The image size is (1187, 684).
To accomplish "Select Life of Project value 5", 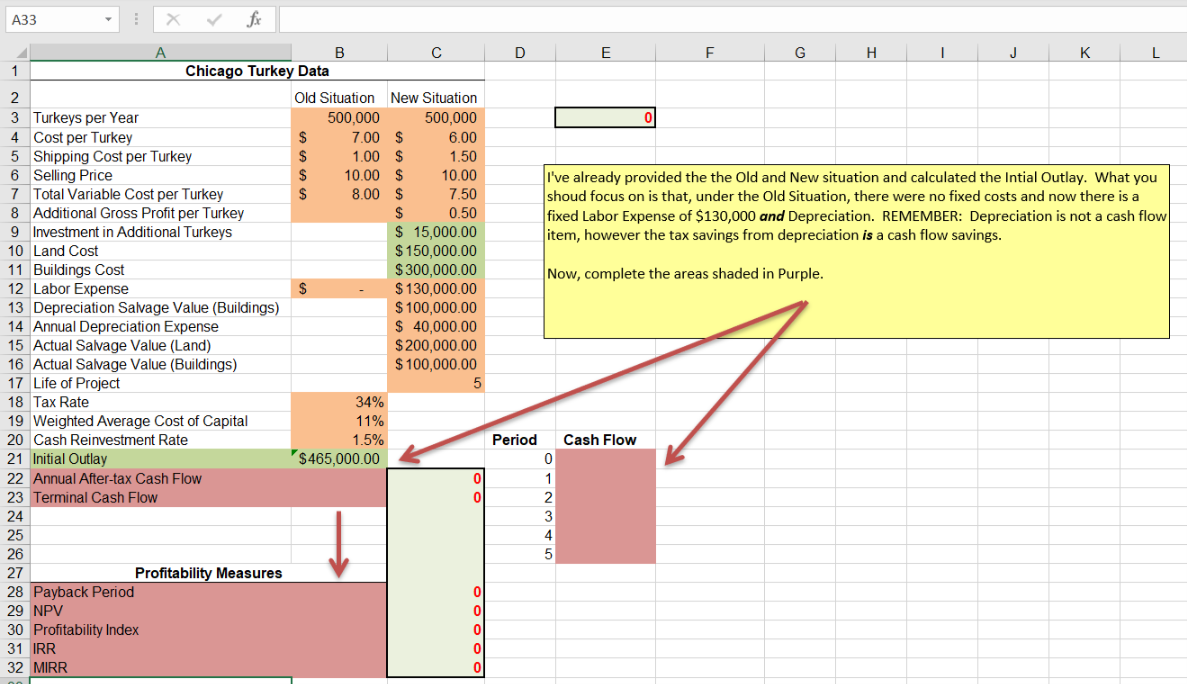I will [x=436, y=384].
